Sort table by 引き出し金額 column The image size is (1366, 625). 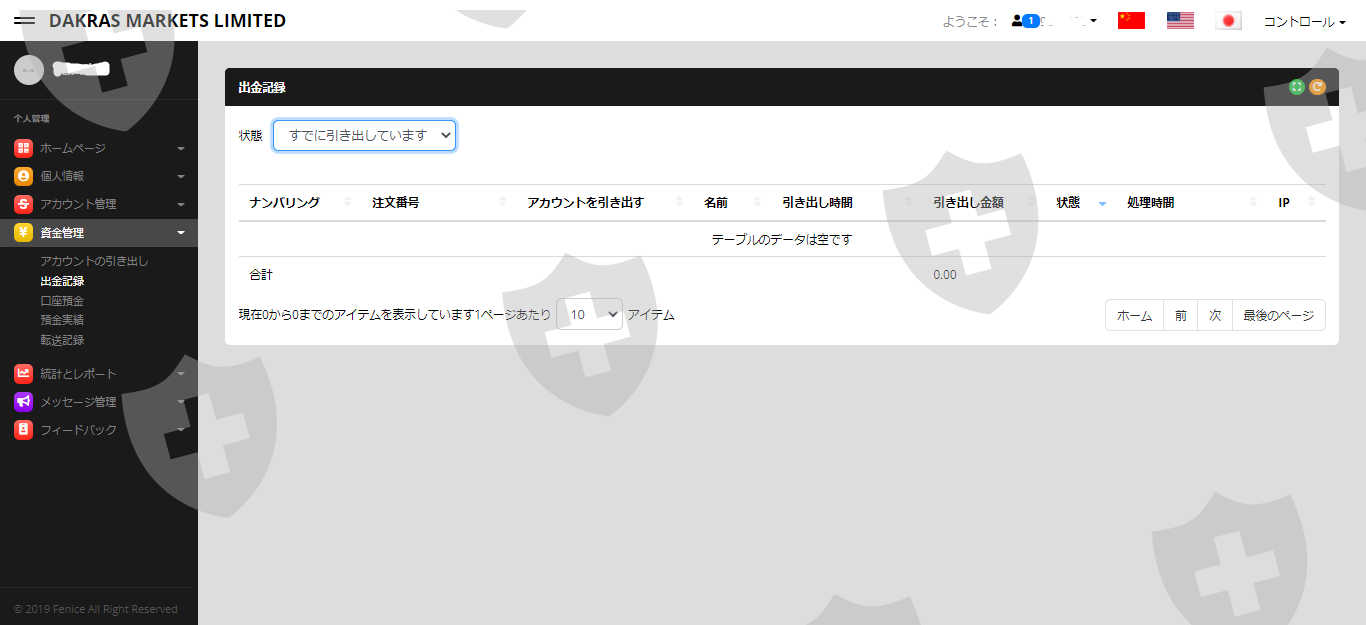pyautogui.click(x=968, y=203)
